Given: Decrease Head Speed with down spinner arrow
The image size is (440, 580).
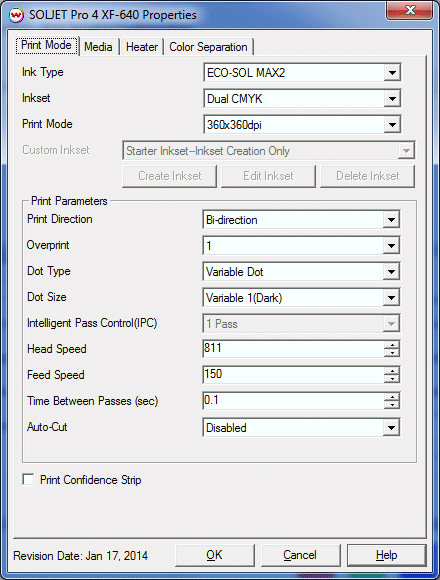Looking at the screenshot, I should point(392,353).
